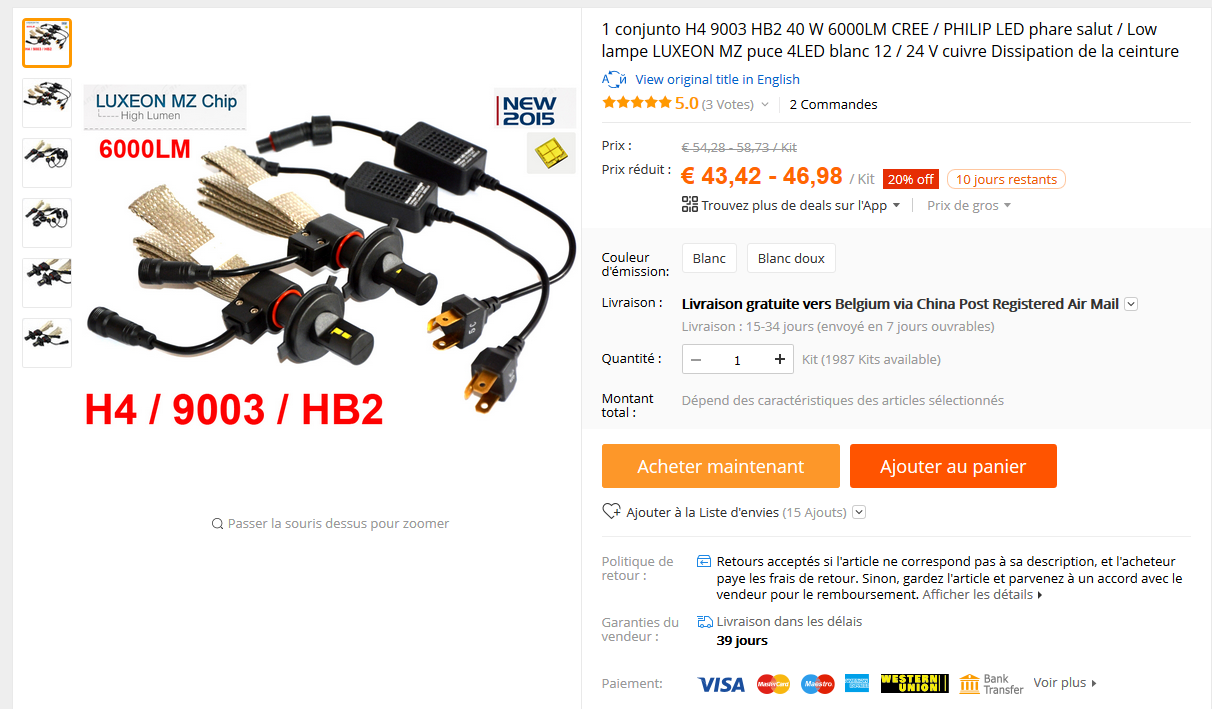Click the Visa payment icon

point(721,684)
